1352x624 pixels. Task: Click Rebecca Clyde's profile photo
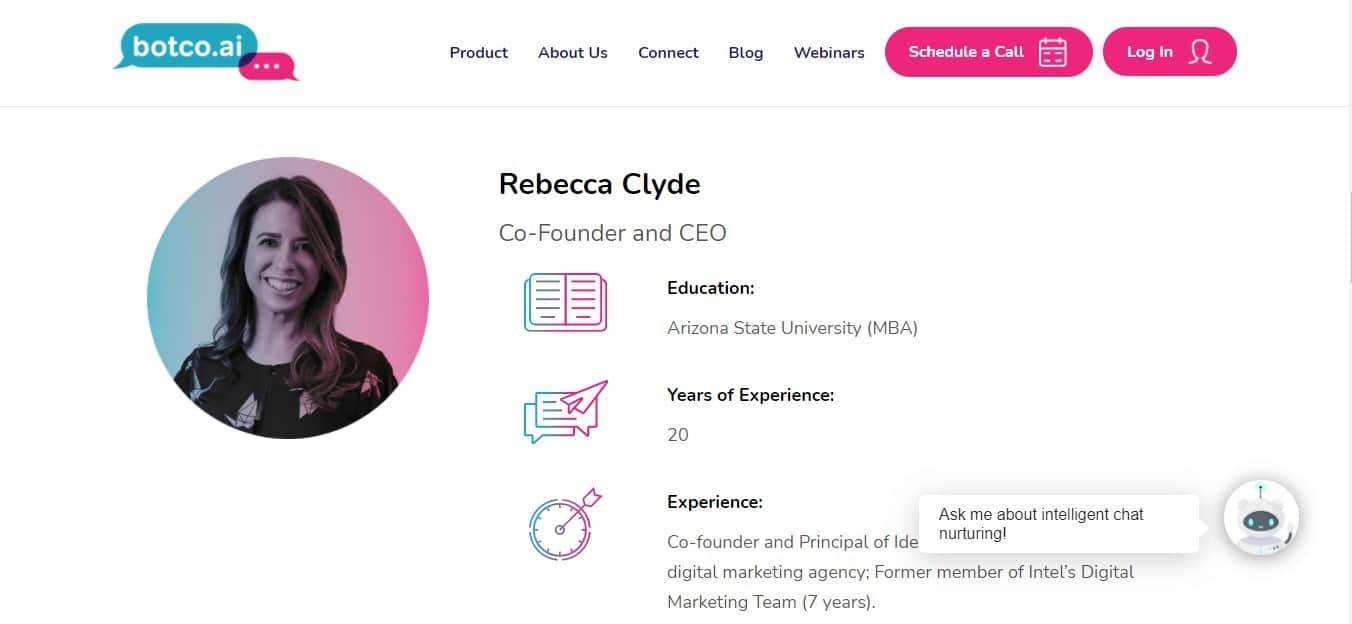[288, 298]
